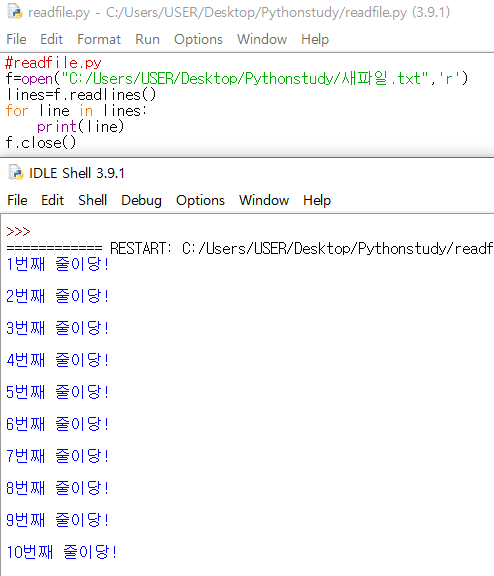Click the print(line) code line
Screen dimensions: 494x576
click(80, 127)
